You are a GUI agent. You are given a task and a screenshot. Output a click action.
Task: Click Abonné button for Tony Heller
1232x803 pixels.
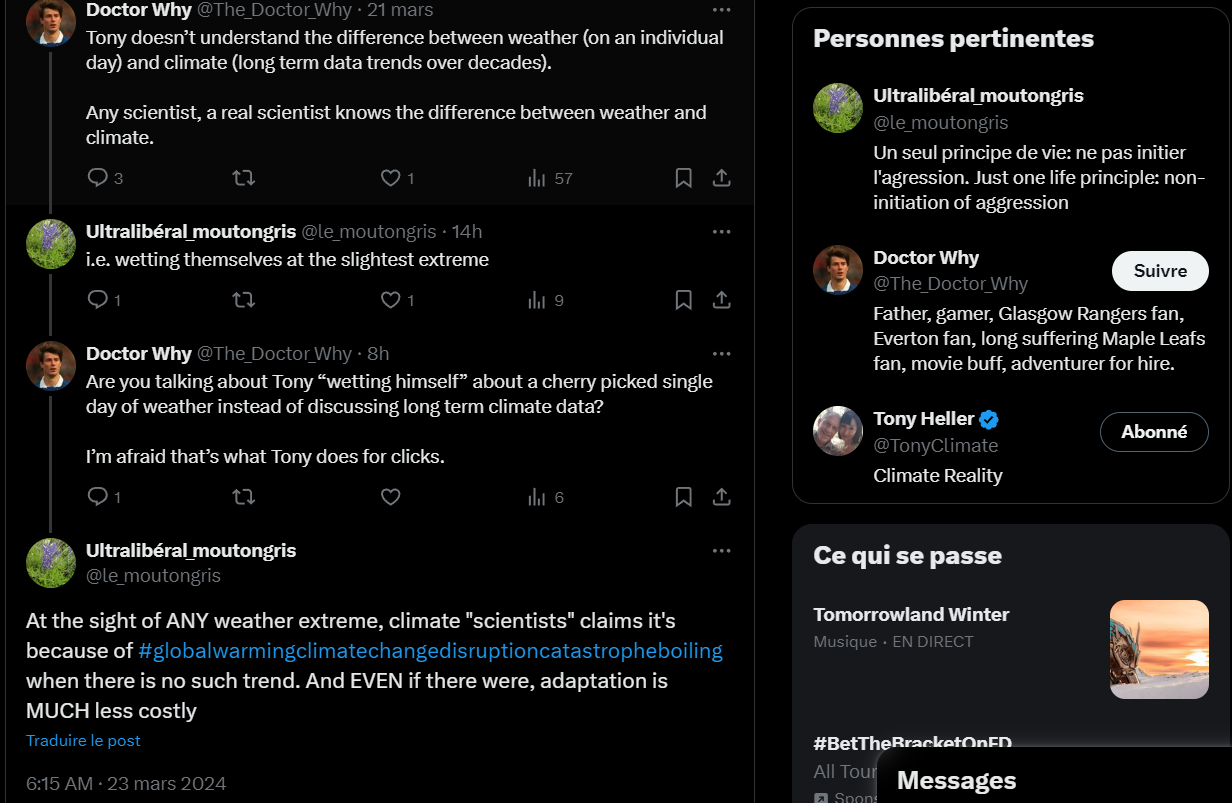[x=1154, y=432]
